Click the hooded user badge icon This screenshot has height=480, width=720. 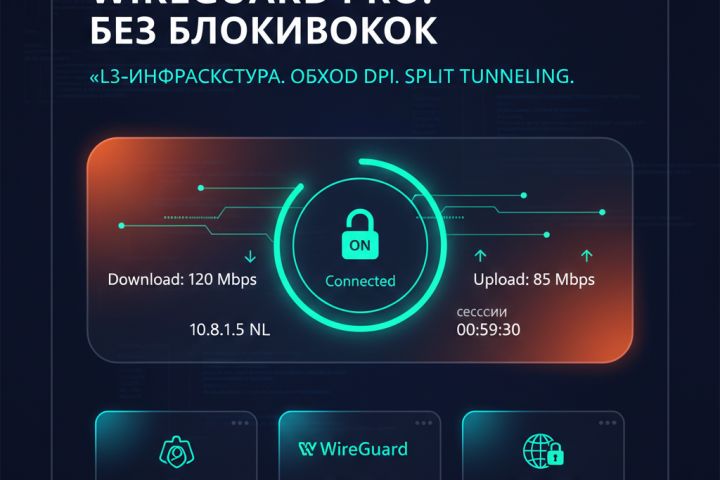click(177, 452)
